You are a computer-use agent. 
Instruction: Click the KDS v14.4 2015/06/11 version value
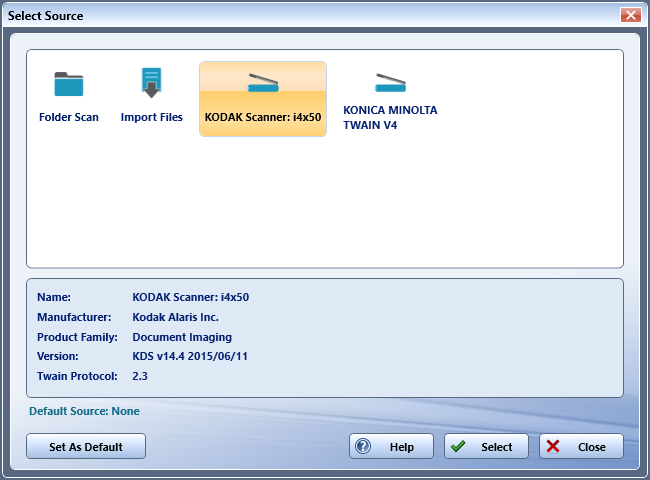190,356
